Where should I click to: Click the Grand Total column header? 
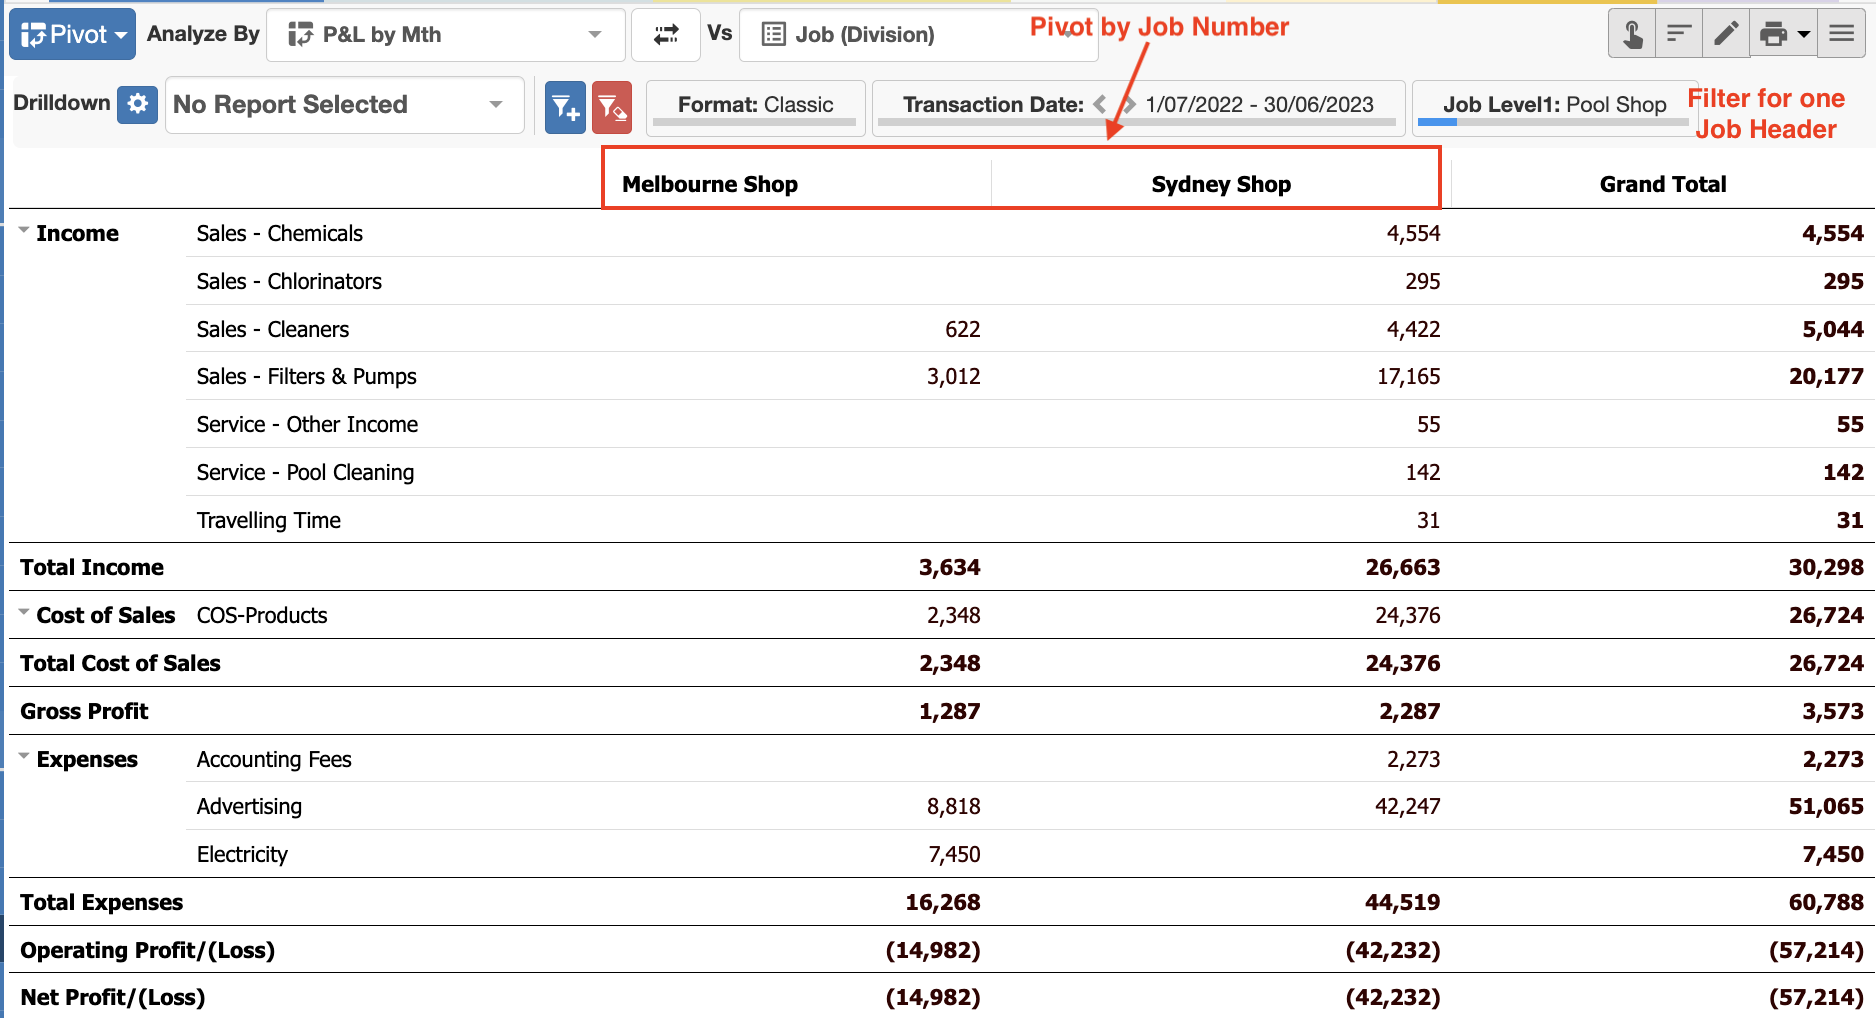(1663, 184)
